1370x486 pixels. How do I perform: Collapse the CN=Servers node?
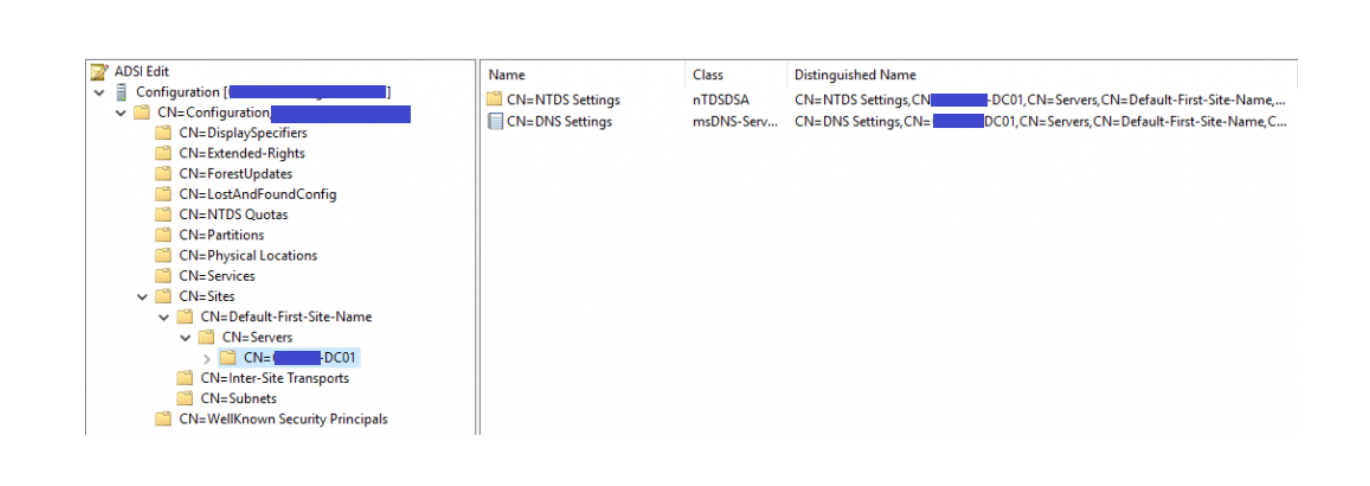[x=185, y=338]
